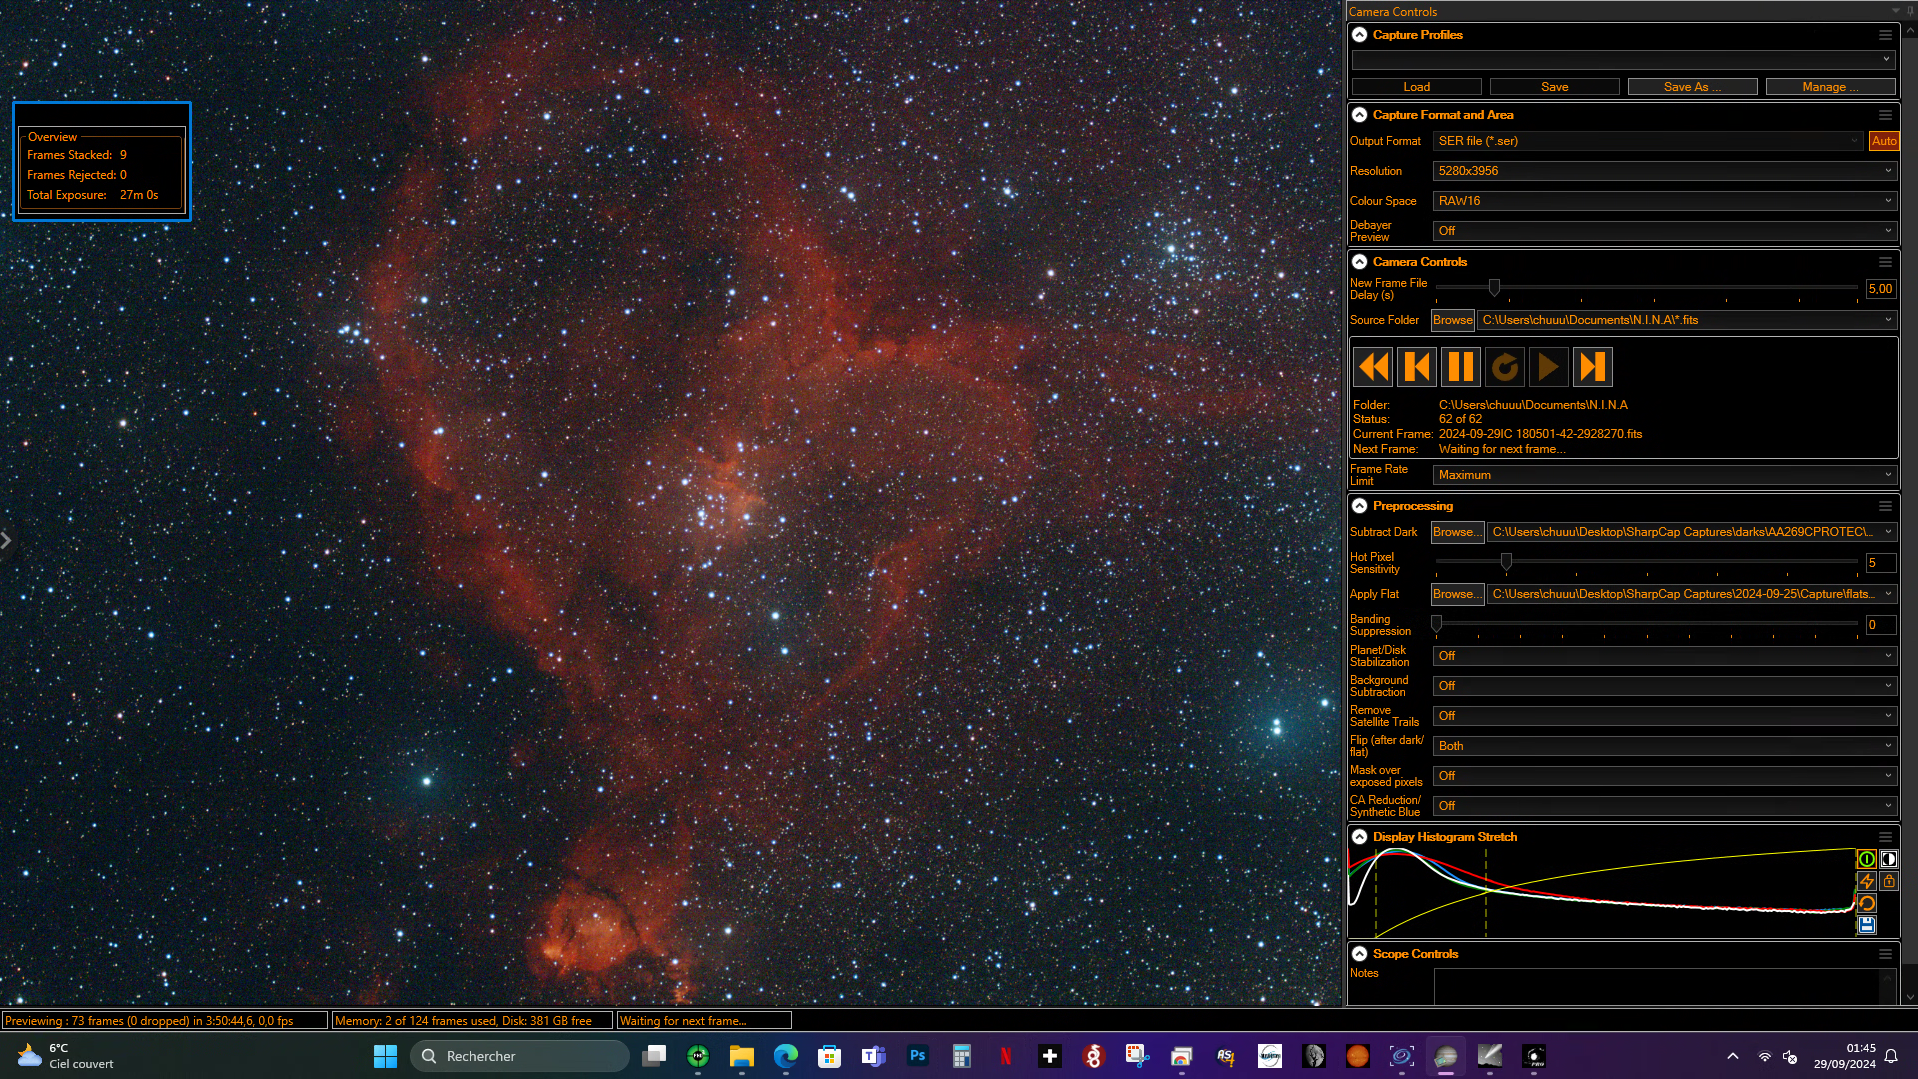Click the lock icon beside histogram

[x=1888, y=881]
